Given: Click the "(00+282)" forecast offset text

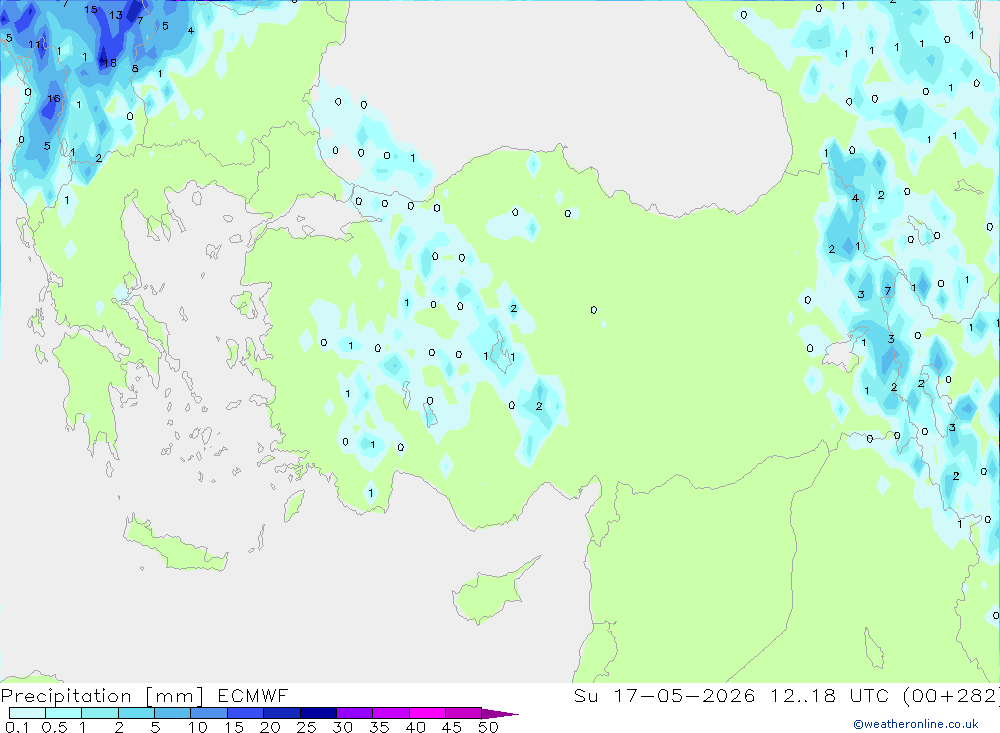Looking at the screenshot, I should [950, 695].
